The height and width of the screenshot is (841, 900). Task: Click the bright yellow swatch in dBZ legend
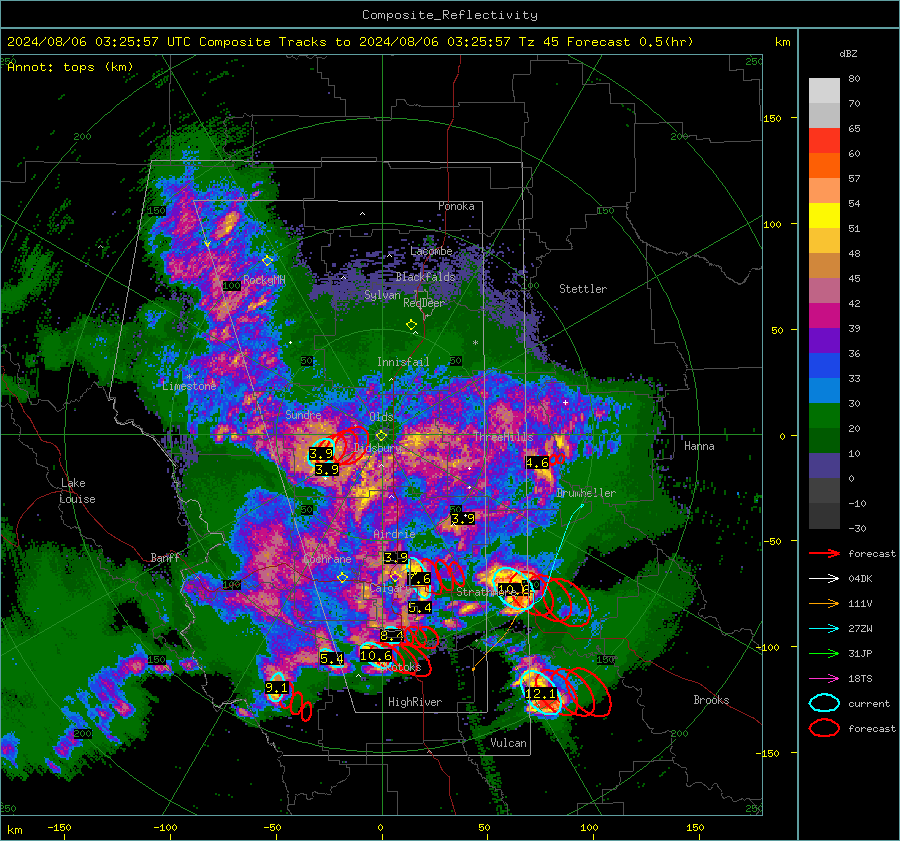[x=824, y=216]
